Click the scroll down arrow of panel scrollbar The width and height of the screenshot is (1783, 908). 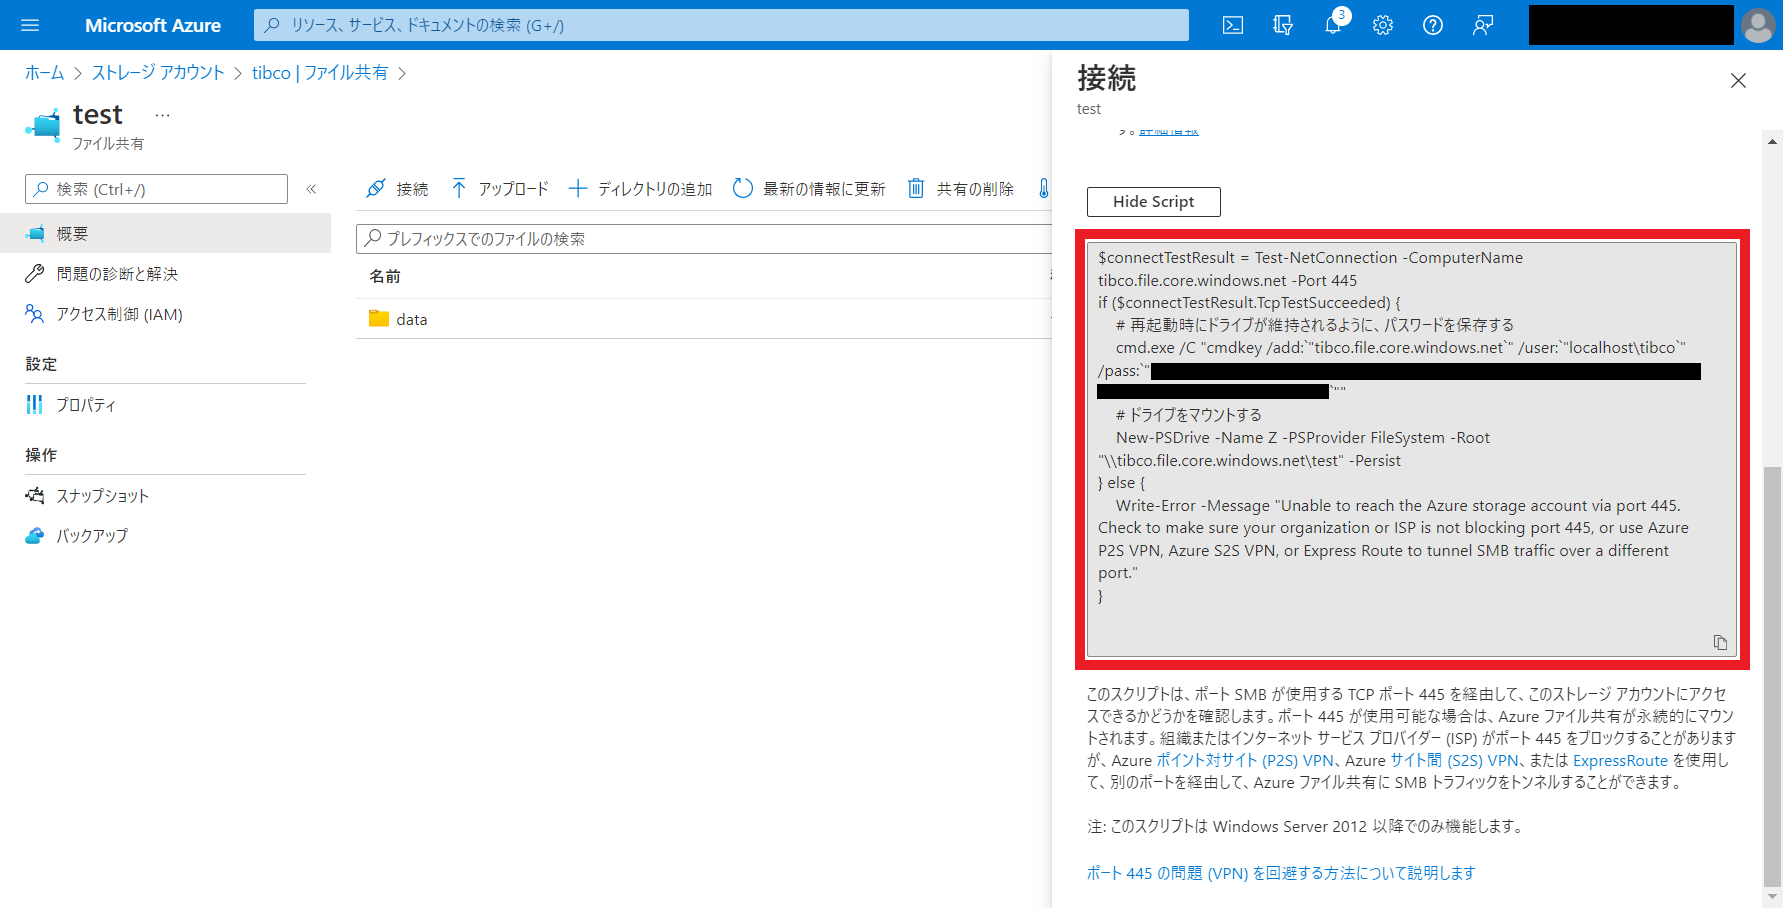pos(1772,897)
